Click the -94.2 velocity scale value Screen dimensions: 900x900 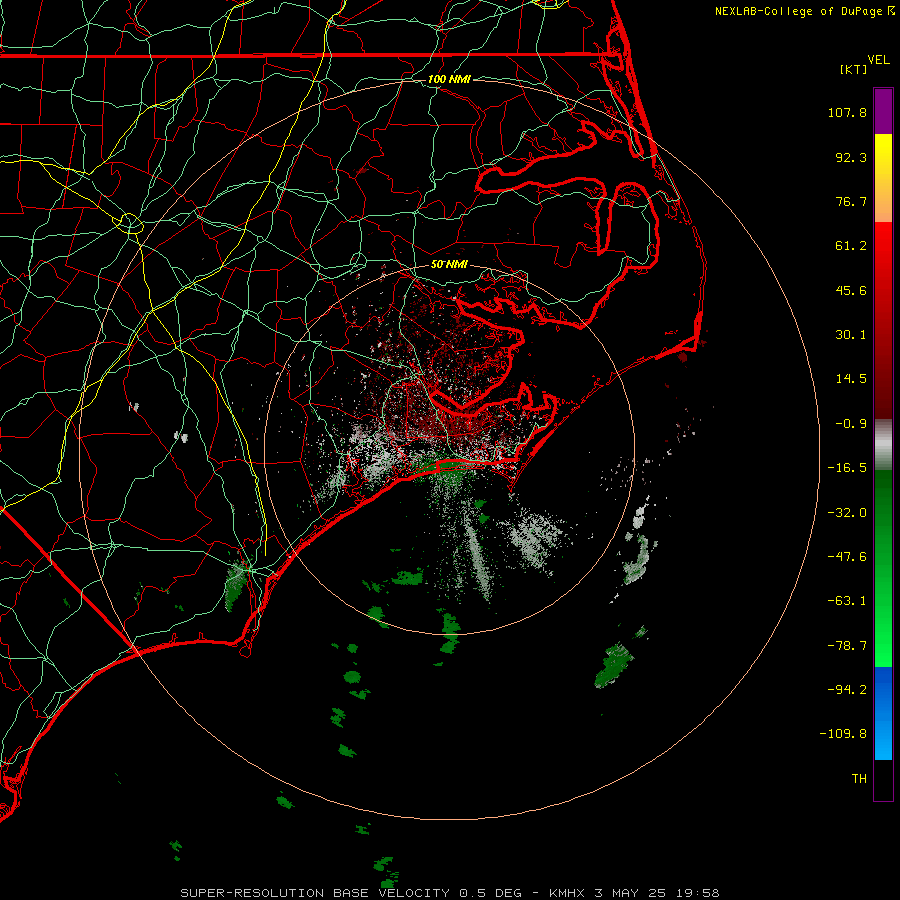click(x=847, y=690)
